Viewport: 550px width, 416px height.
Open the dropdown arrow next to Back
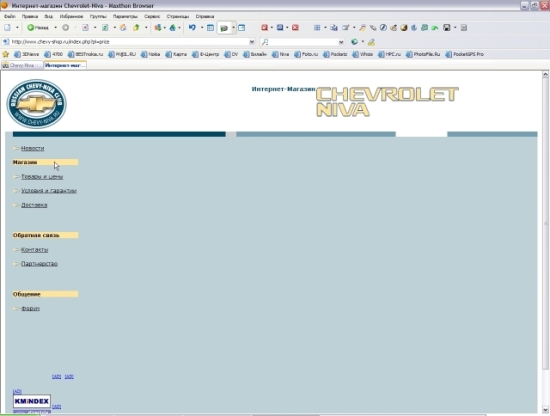pos(55,28)
